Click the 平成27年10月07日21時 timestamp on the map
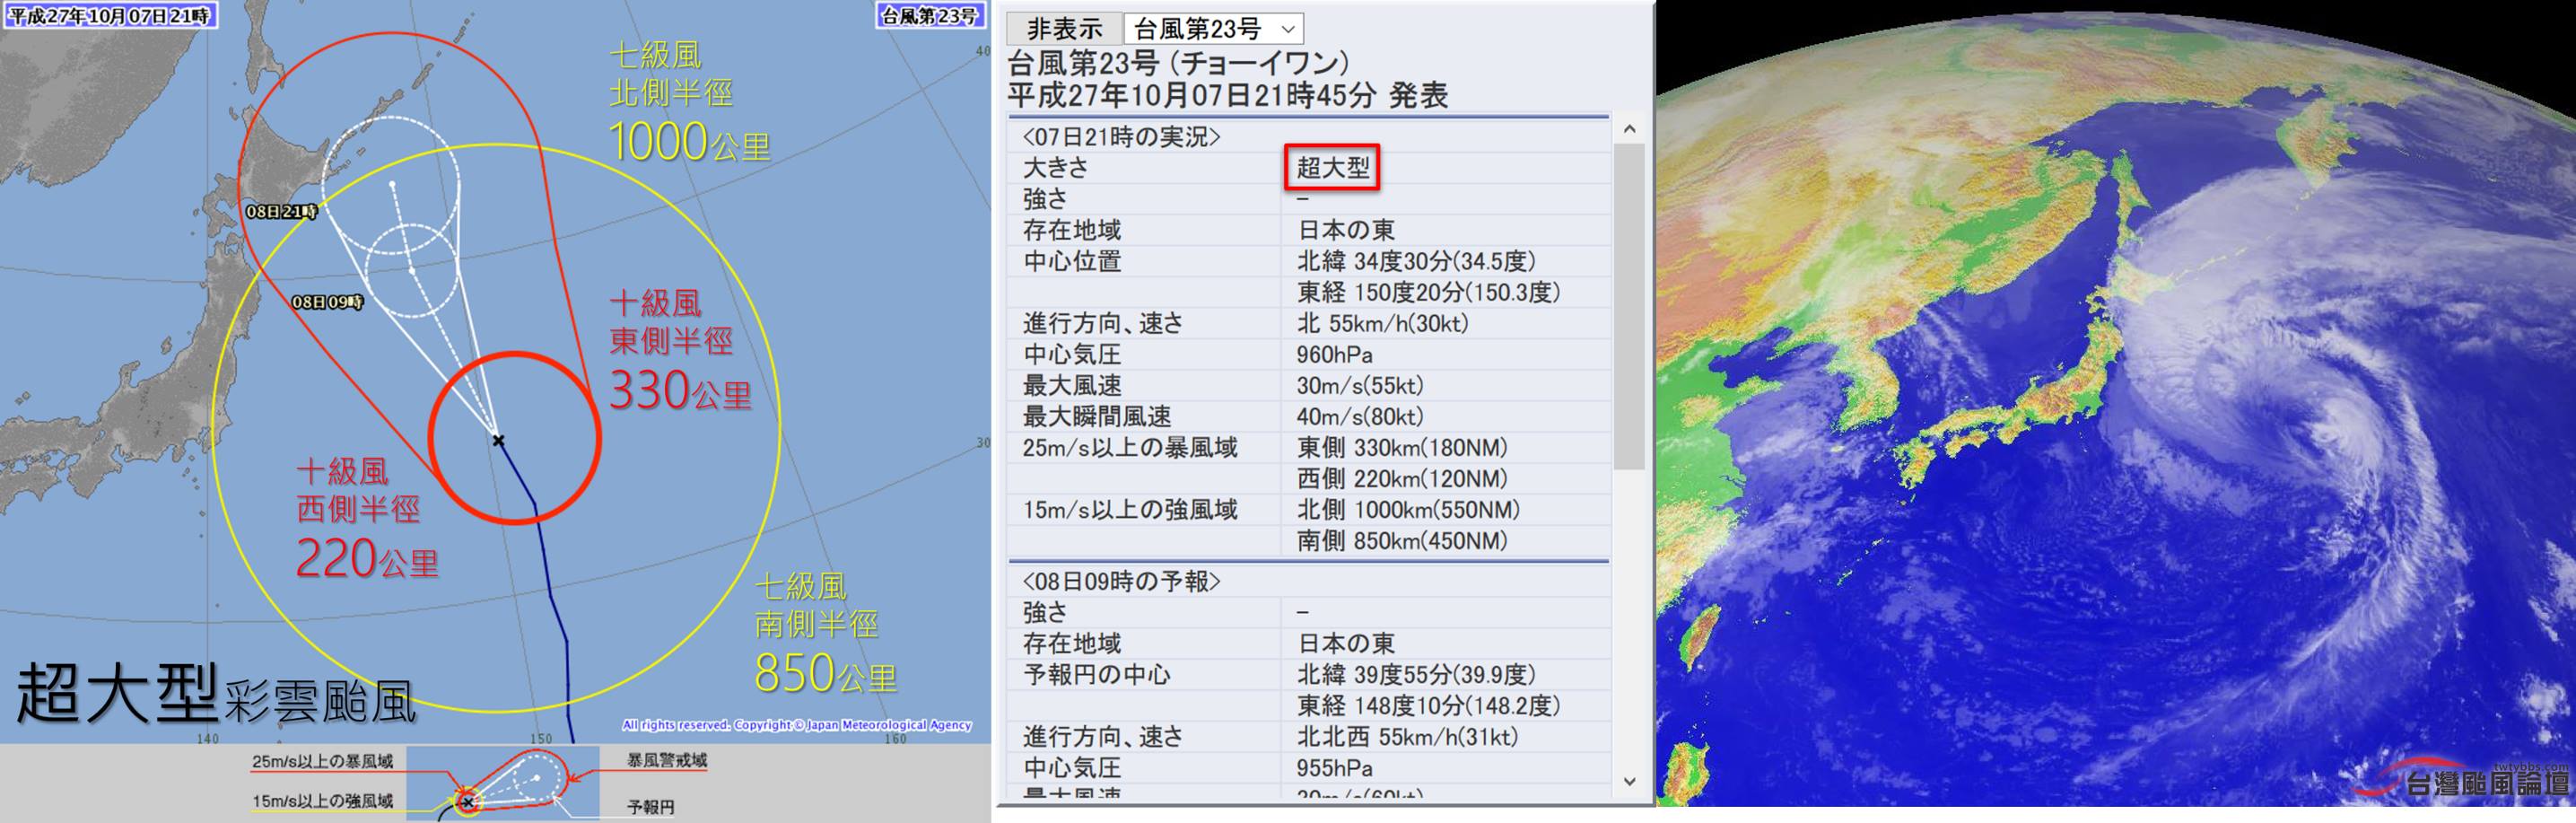Image resolution: width=2576 pixels, height=823 pixels. coord(109,15)
